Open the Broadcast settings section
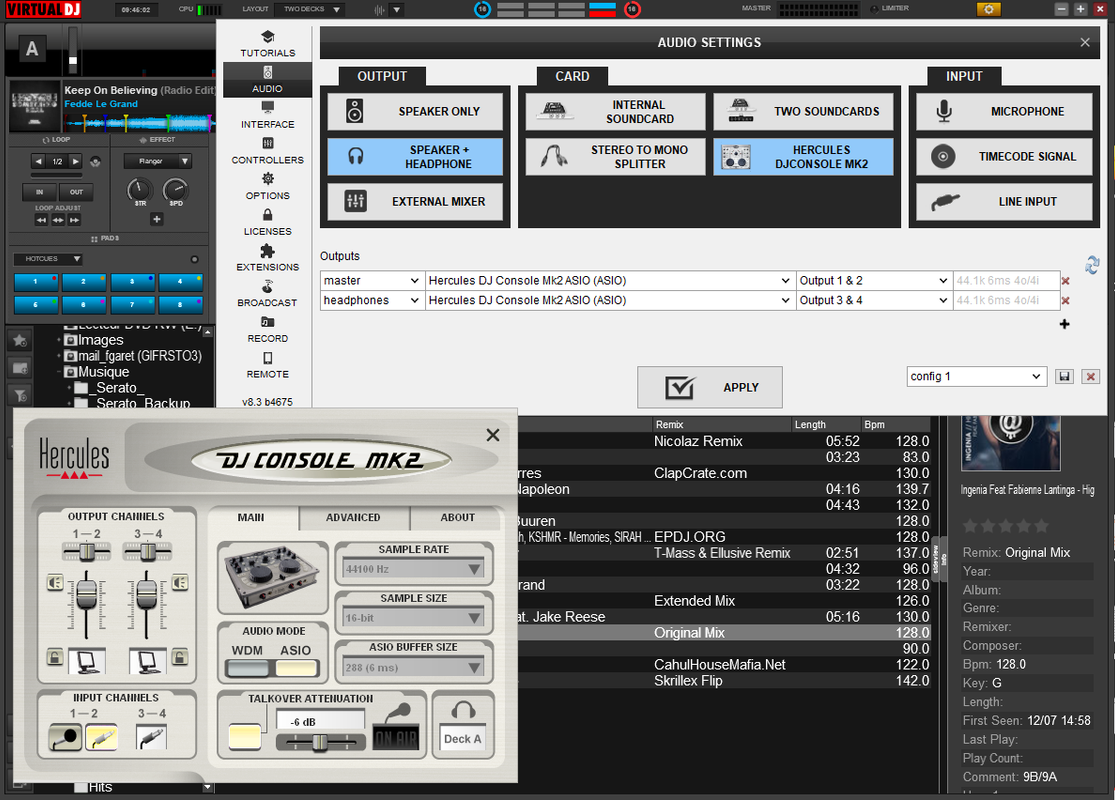 (x=267, y=294)
